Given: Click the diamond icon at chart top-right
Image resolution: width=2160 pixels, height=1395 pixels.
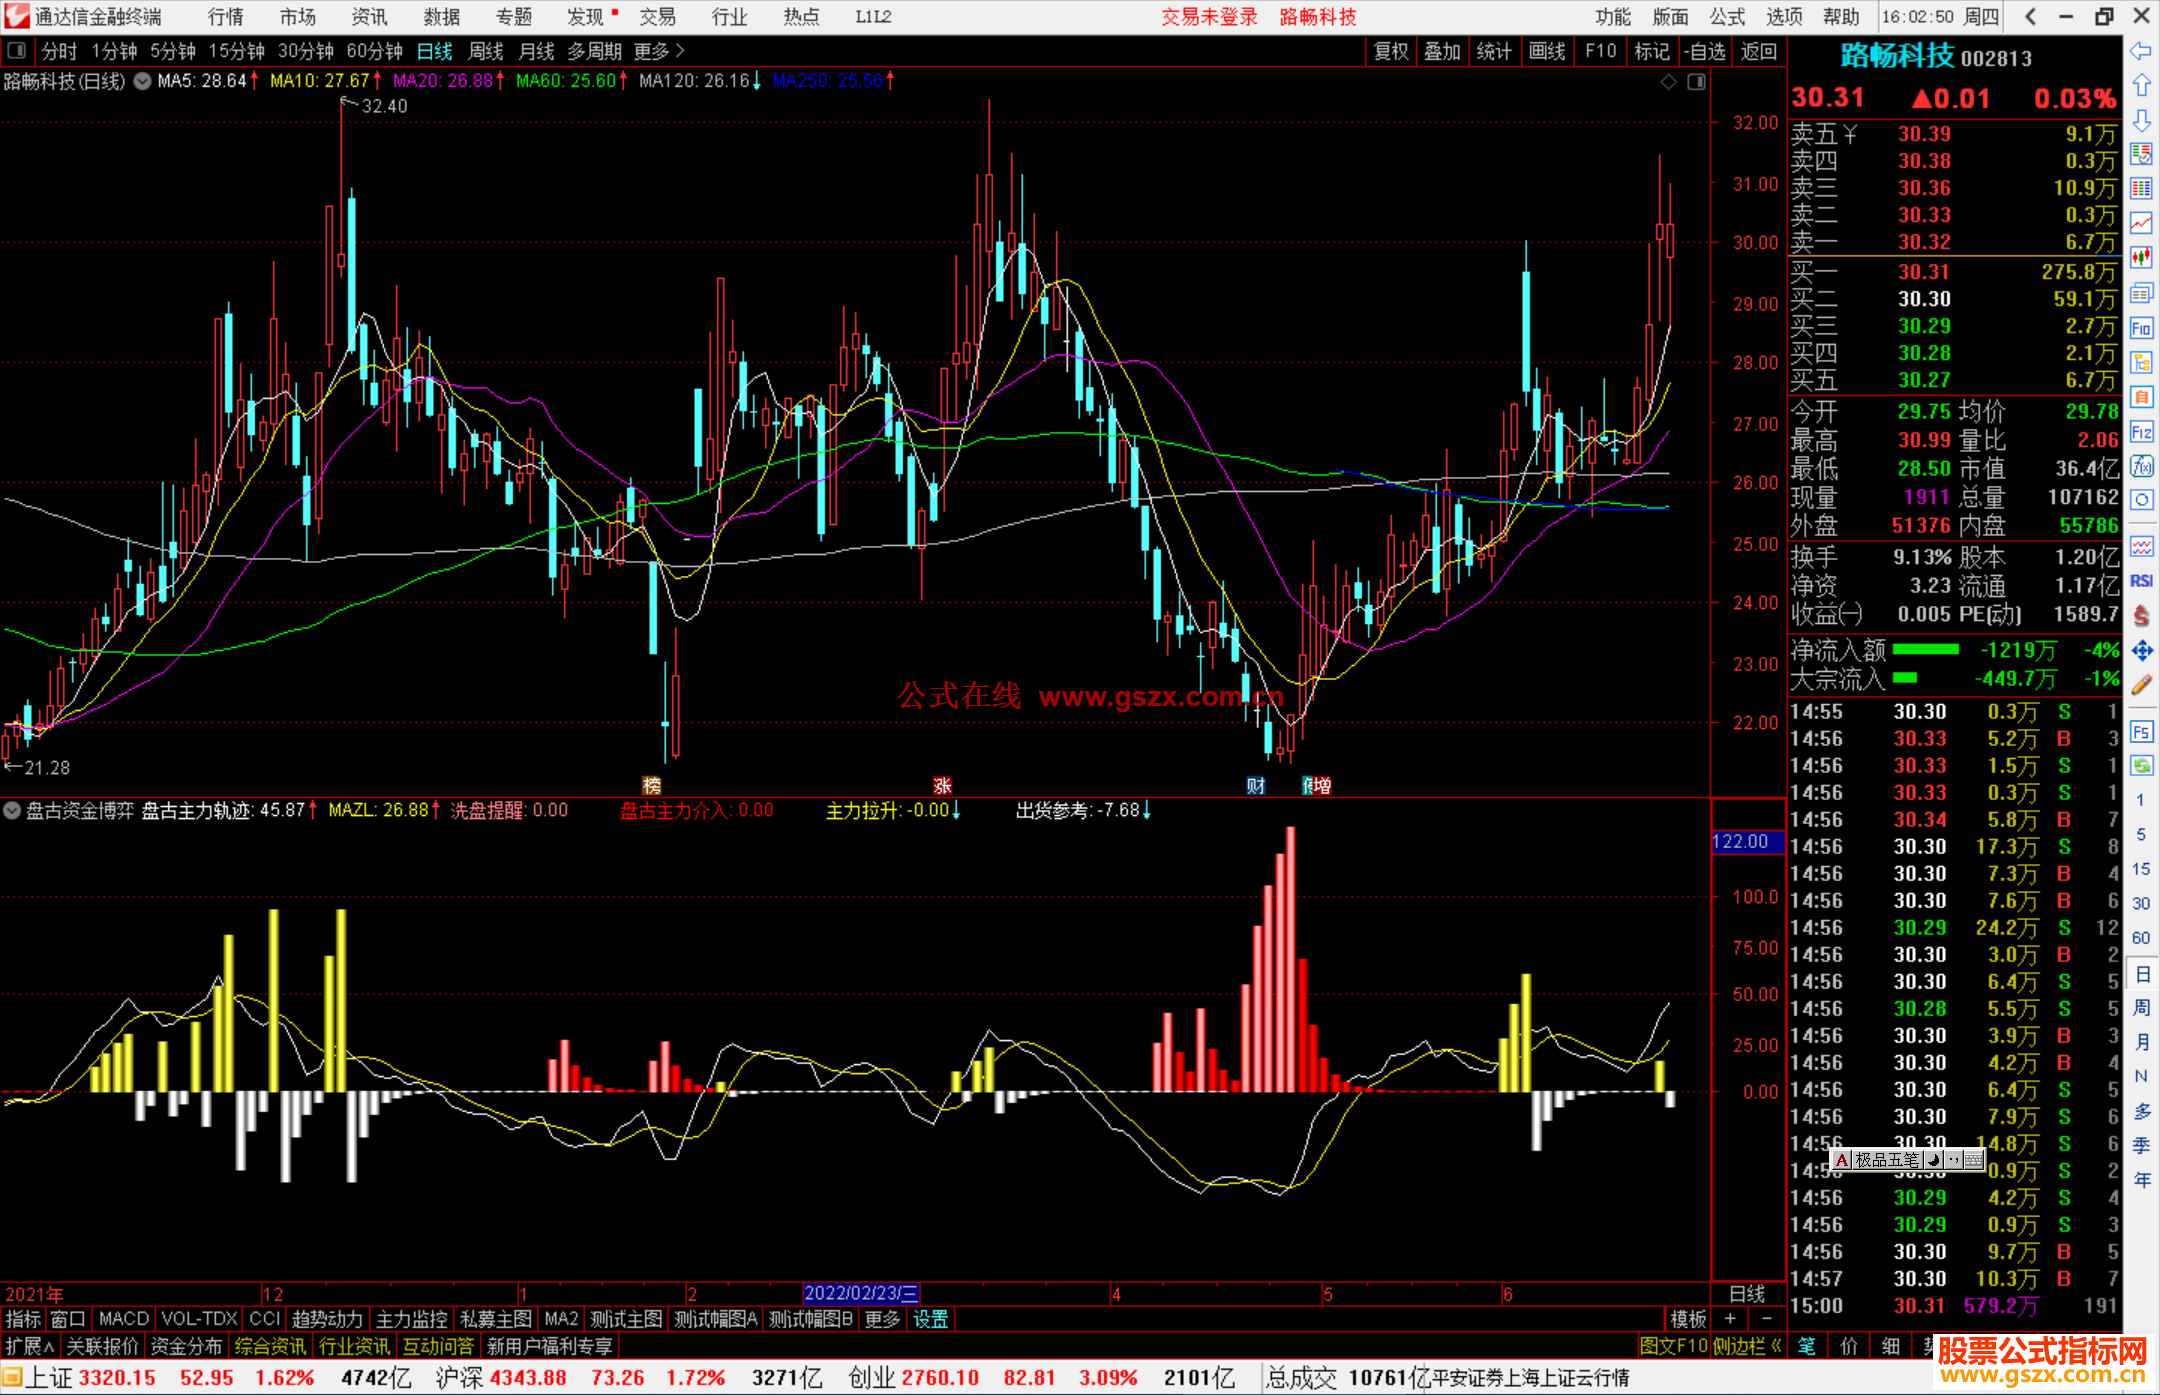Looking at the screenshot, I should click(1668, 81).
